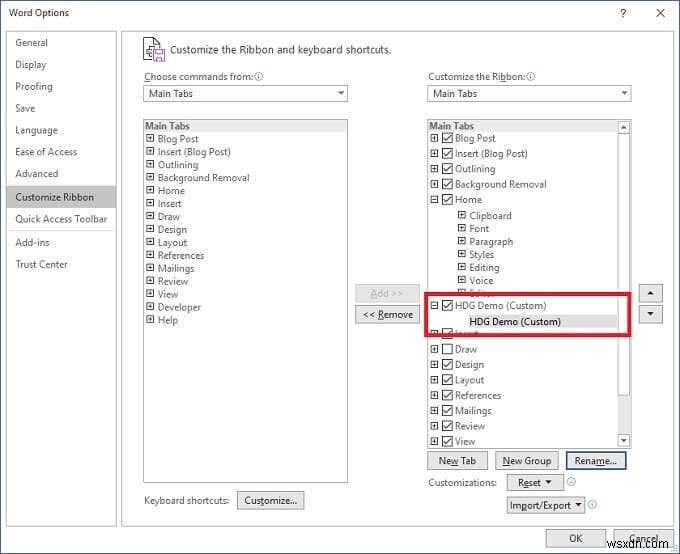The image size is (680, 554).
Task: Move selected item down with arrow button
Action: [x=650, y=314]
